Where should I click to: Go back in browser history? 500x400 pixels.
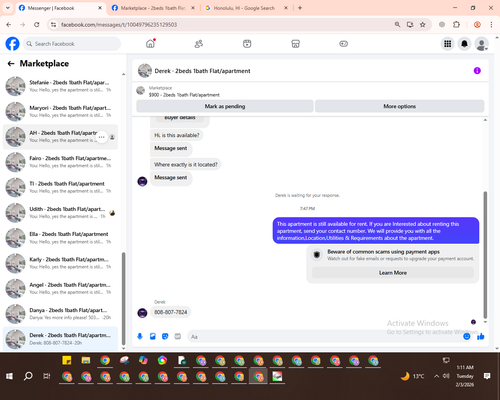[x=9, y=24]
